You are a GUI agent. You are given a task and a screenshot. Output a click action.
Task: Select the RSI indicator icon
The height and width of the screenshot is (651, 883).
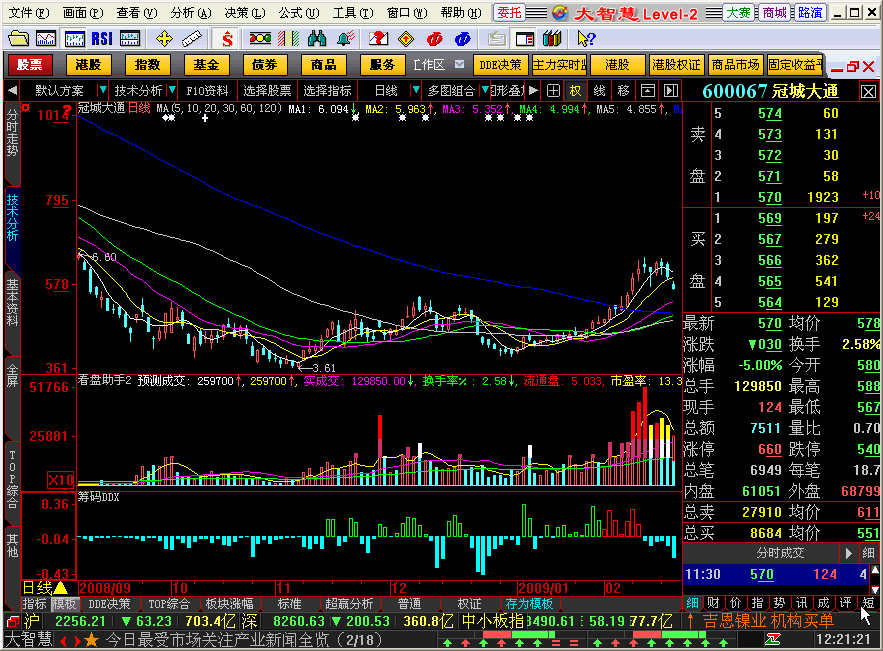point(102,38)
